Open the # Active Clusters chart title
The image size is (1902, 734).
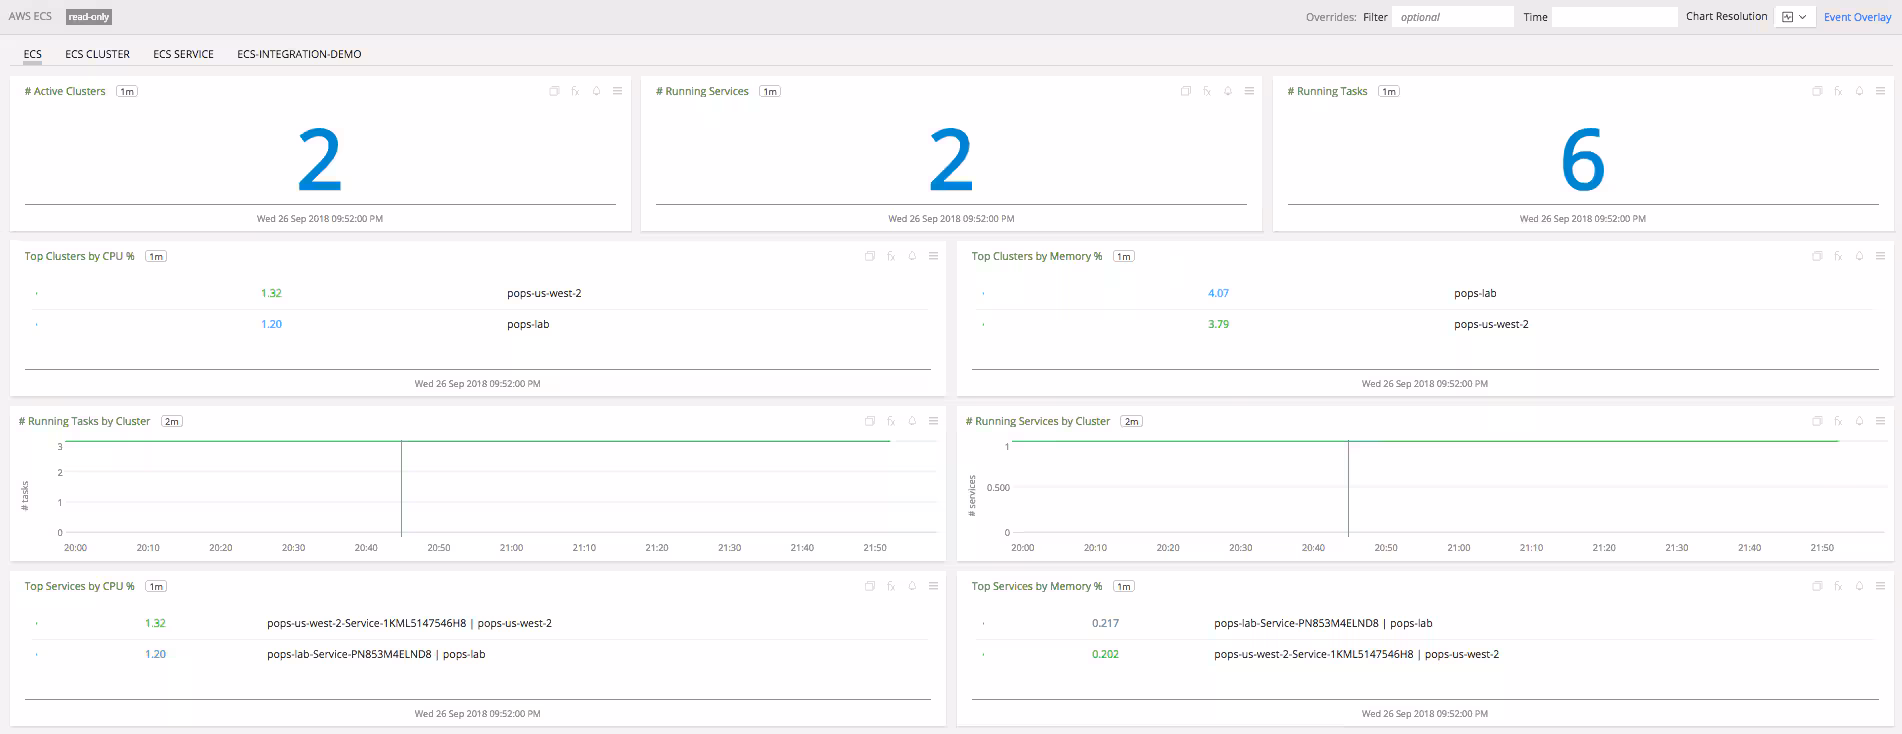coord(65,91)
